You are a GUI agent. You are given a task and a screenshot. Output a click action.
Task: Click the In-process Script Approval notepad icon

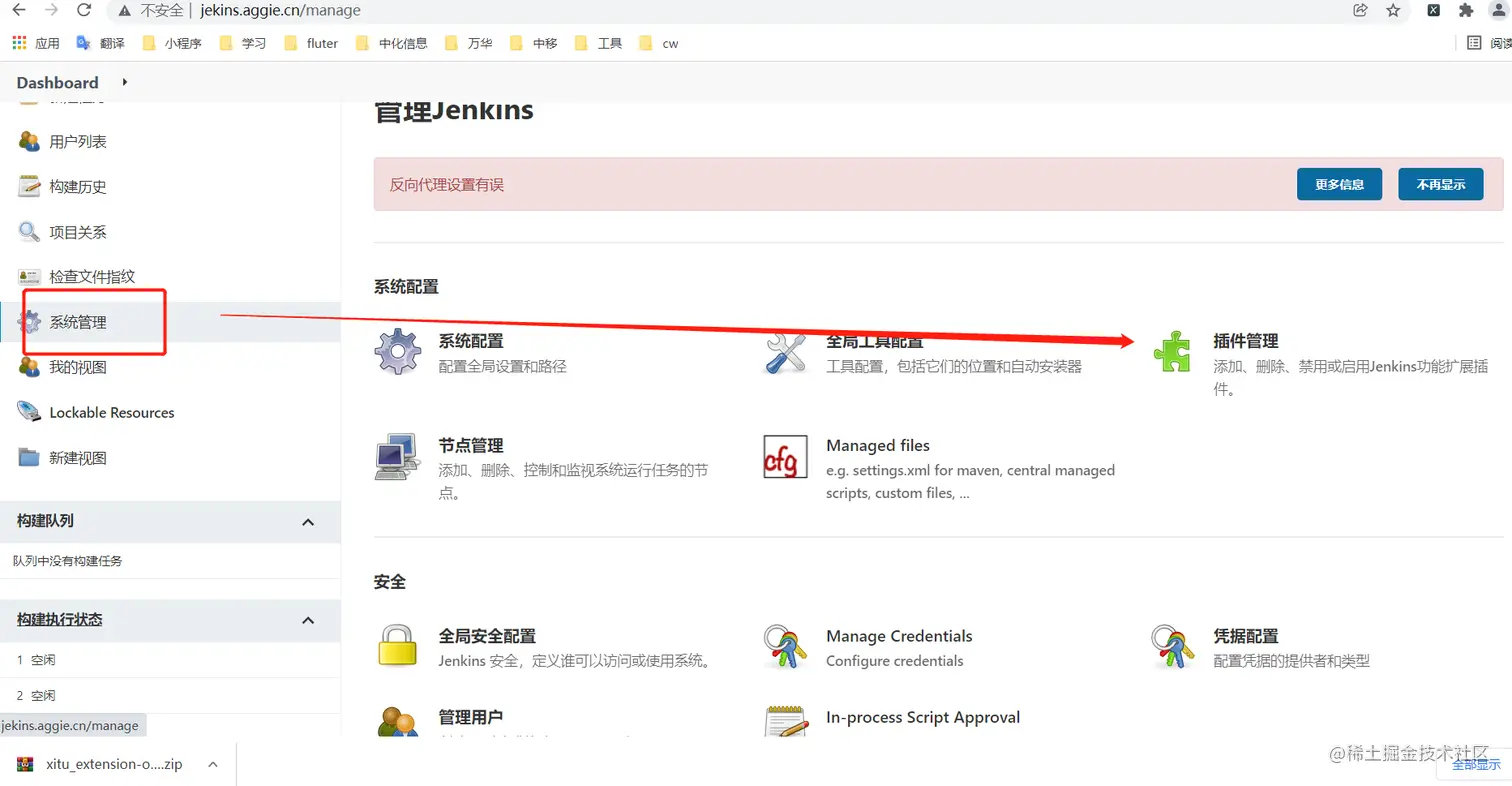(786, 721)
